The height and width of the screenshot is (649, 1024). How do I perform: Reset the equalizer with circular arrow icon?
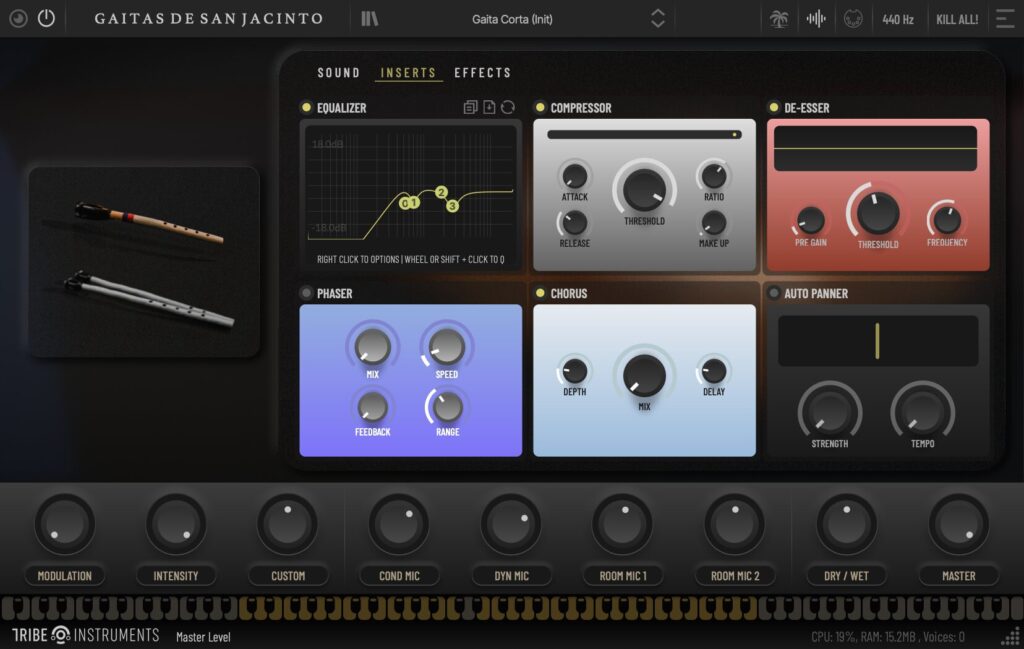(x=507, y=107)
